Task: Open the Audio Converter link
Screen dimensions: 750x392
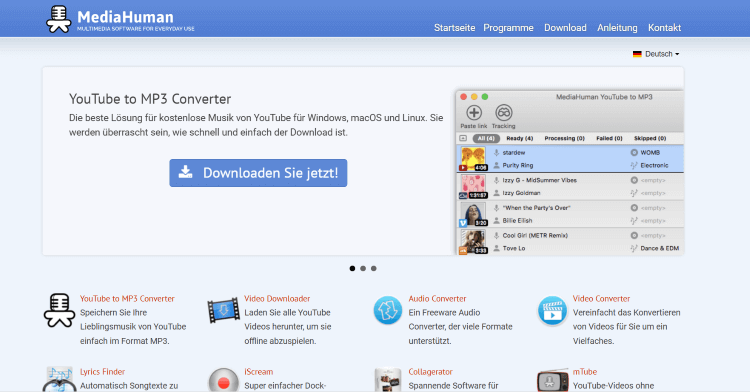Action: click(437, 299)
